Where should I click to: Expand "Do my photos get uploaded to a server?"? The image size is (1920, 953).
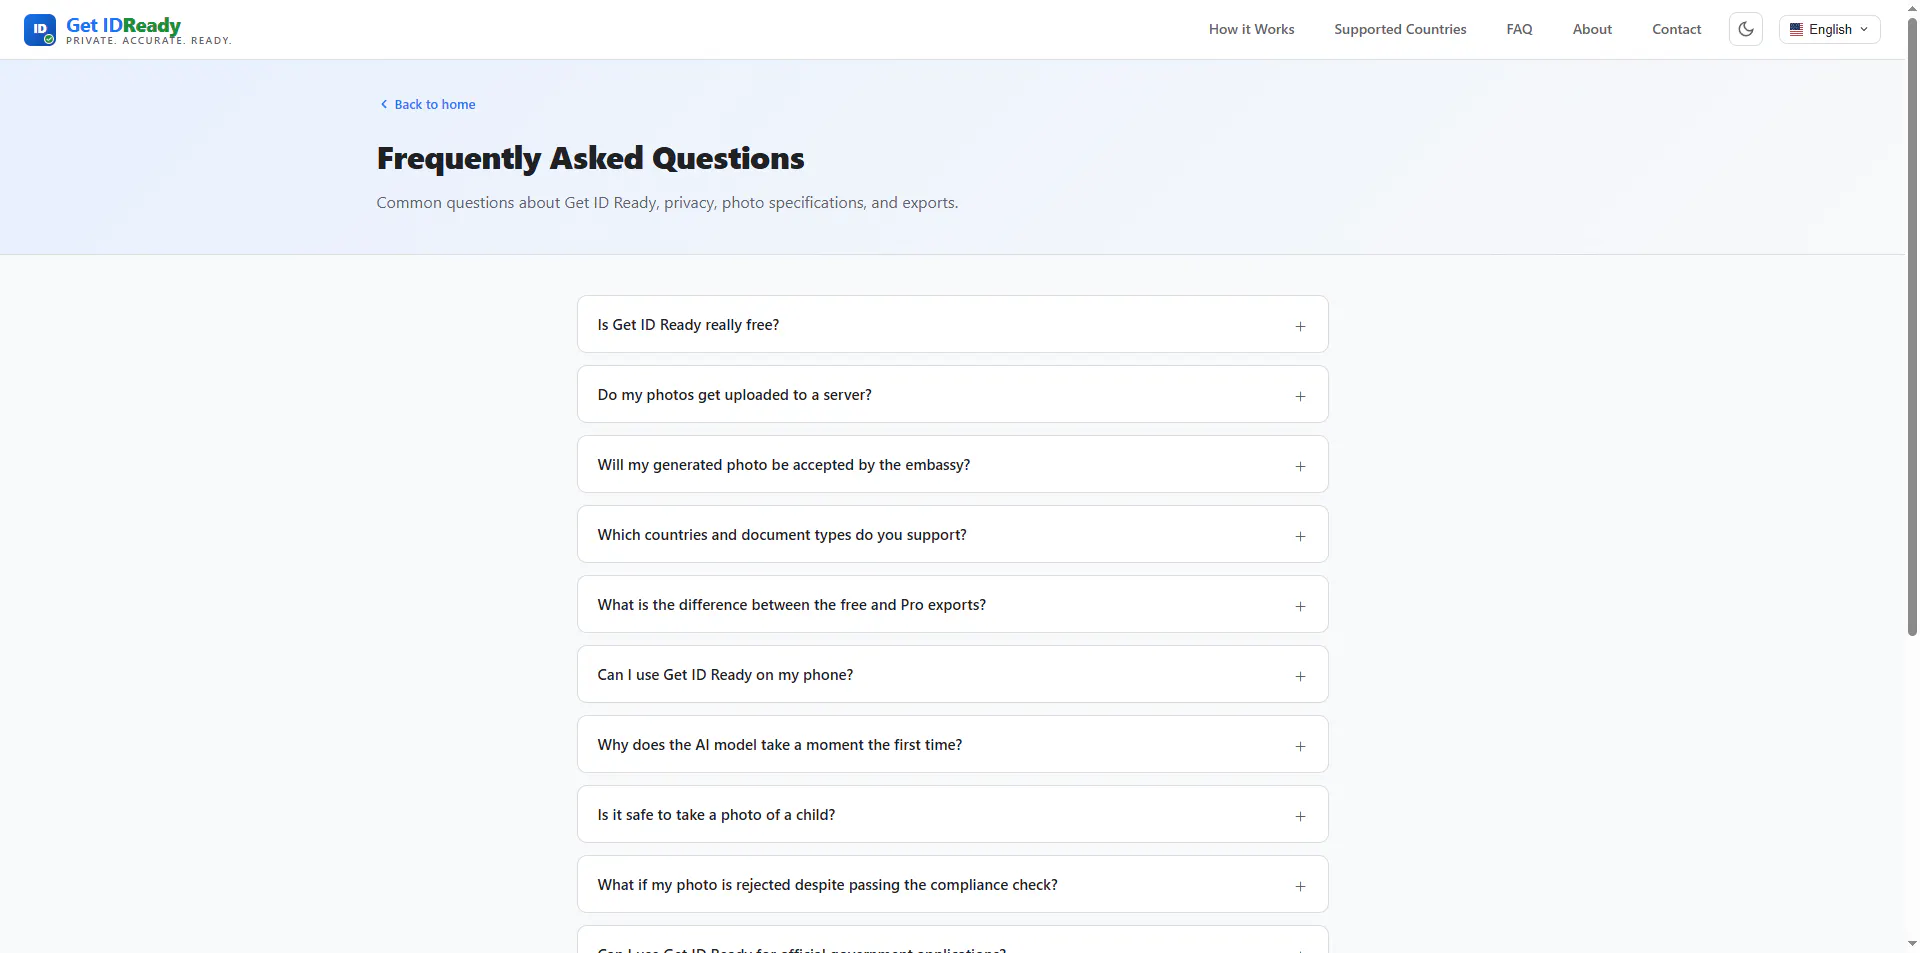(952, 394)
